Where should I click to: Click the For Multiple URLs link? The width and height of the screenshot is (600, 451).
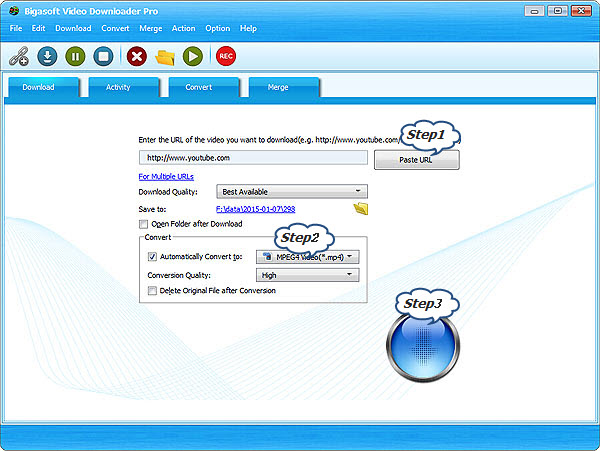tap(166, 176)
